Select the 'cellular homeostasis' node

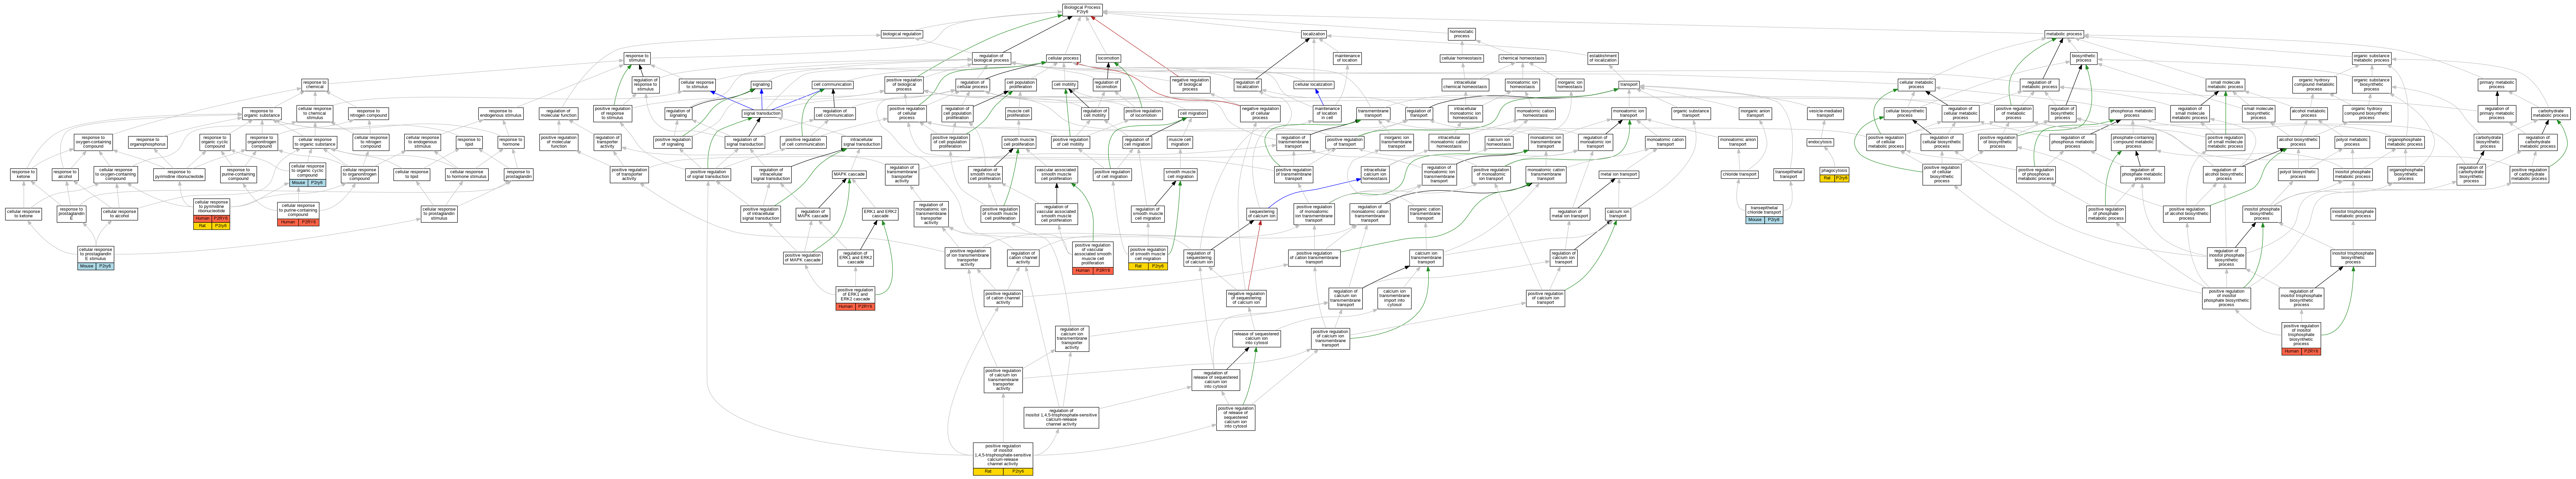[x=1462, y=58]
